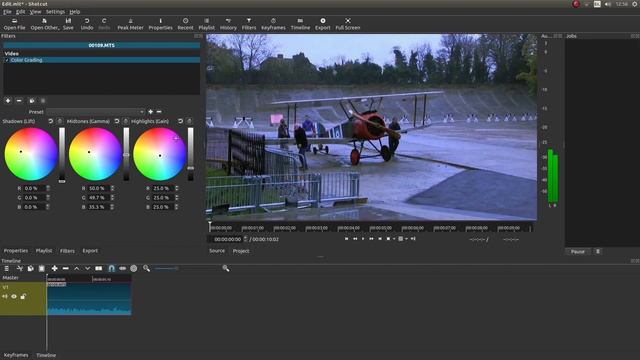Open Keyframes from the main toolbar

[x=273, y=24]
